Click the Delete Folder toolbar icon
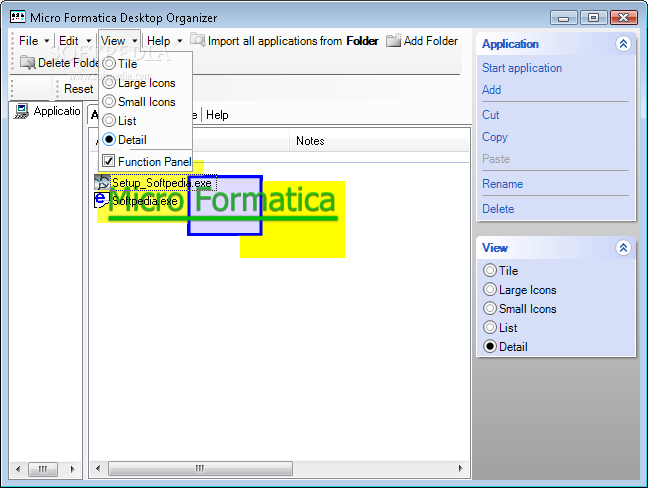The width and height of the screenshot is (648, 488). (x=28, y=62)
